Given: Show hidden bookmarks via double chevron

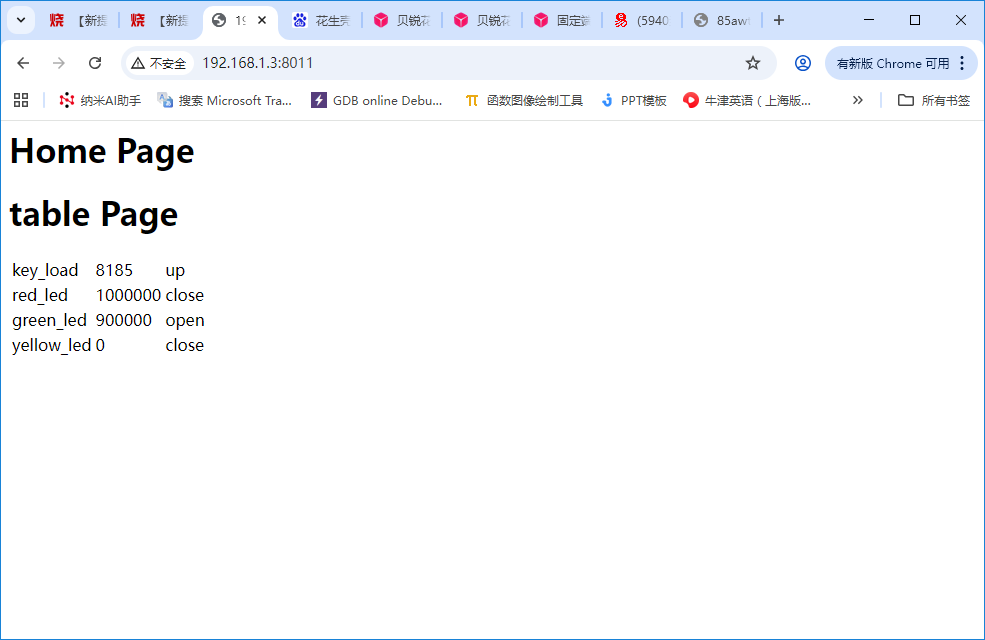Looking at the screenshot, I should click(x=857, y=100).
